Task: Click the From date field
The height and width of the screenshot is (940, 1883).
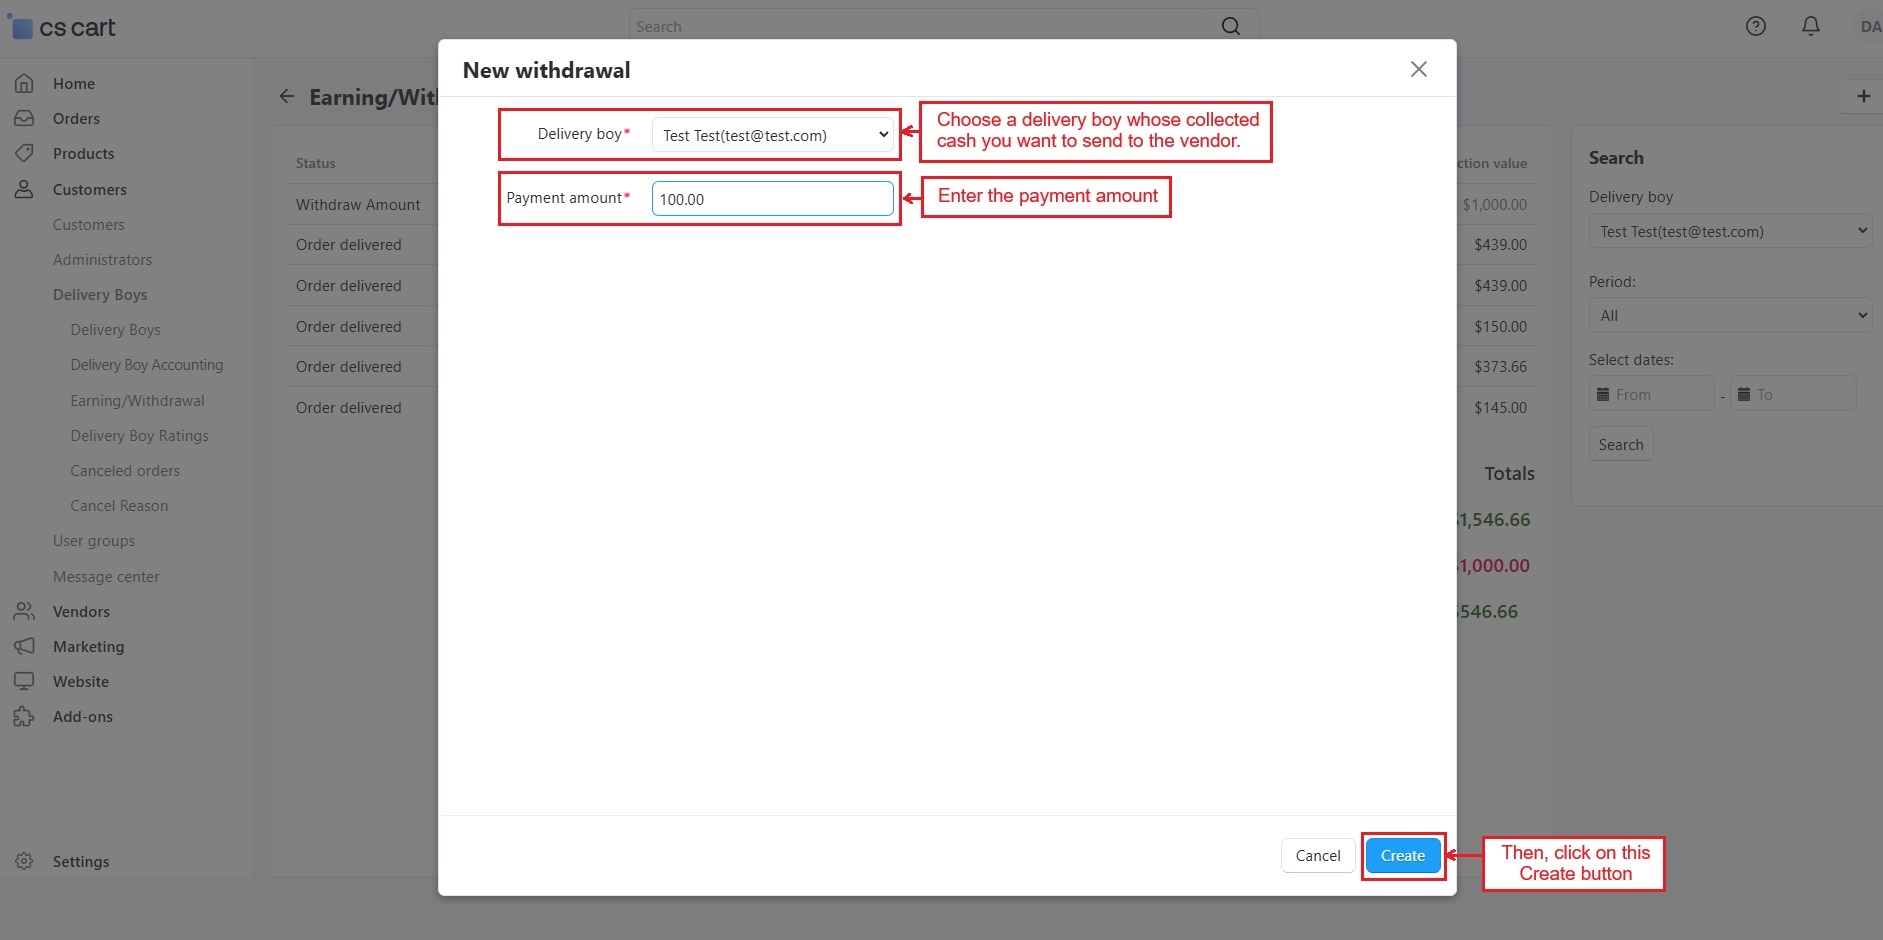Action: pyautogui.click(x=1652, y=395)
